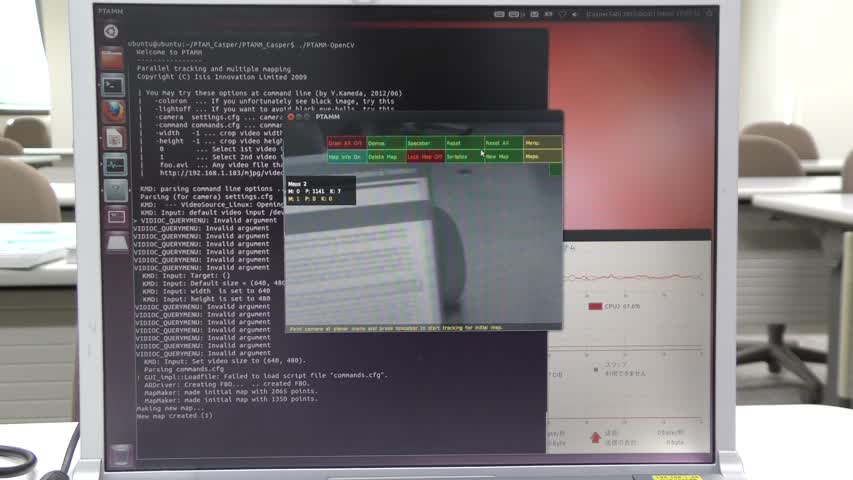Click the map info overlay showing Maps 2
Viewport: 853px width, 480px height.
[x=321, y=191]
